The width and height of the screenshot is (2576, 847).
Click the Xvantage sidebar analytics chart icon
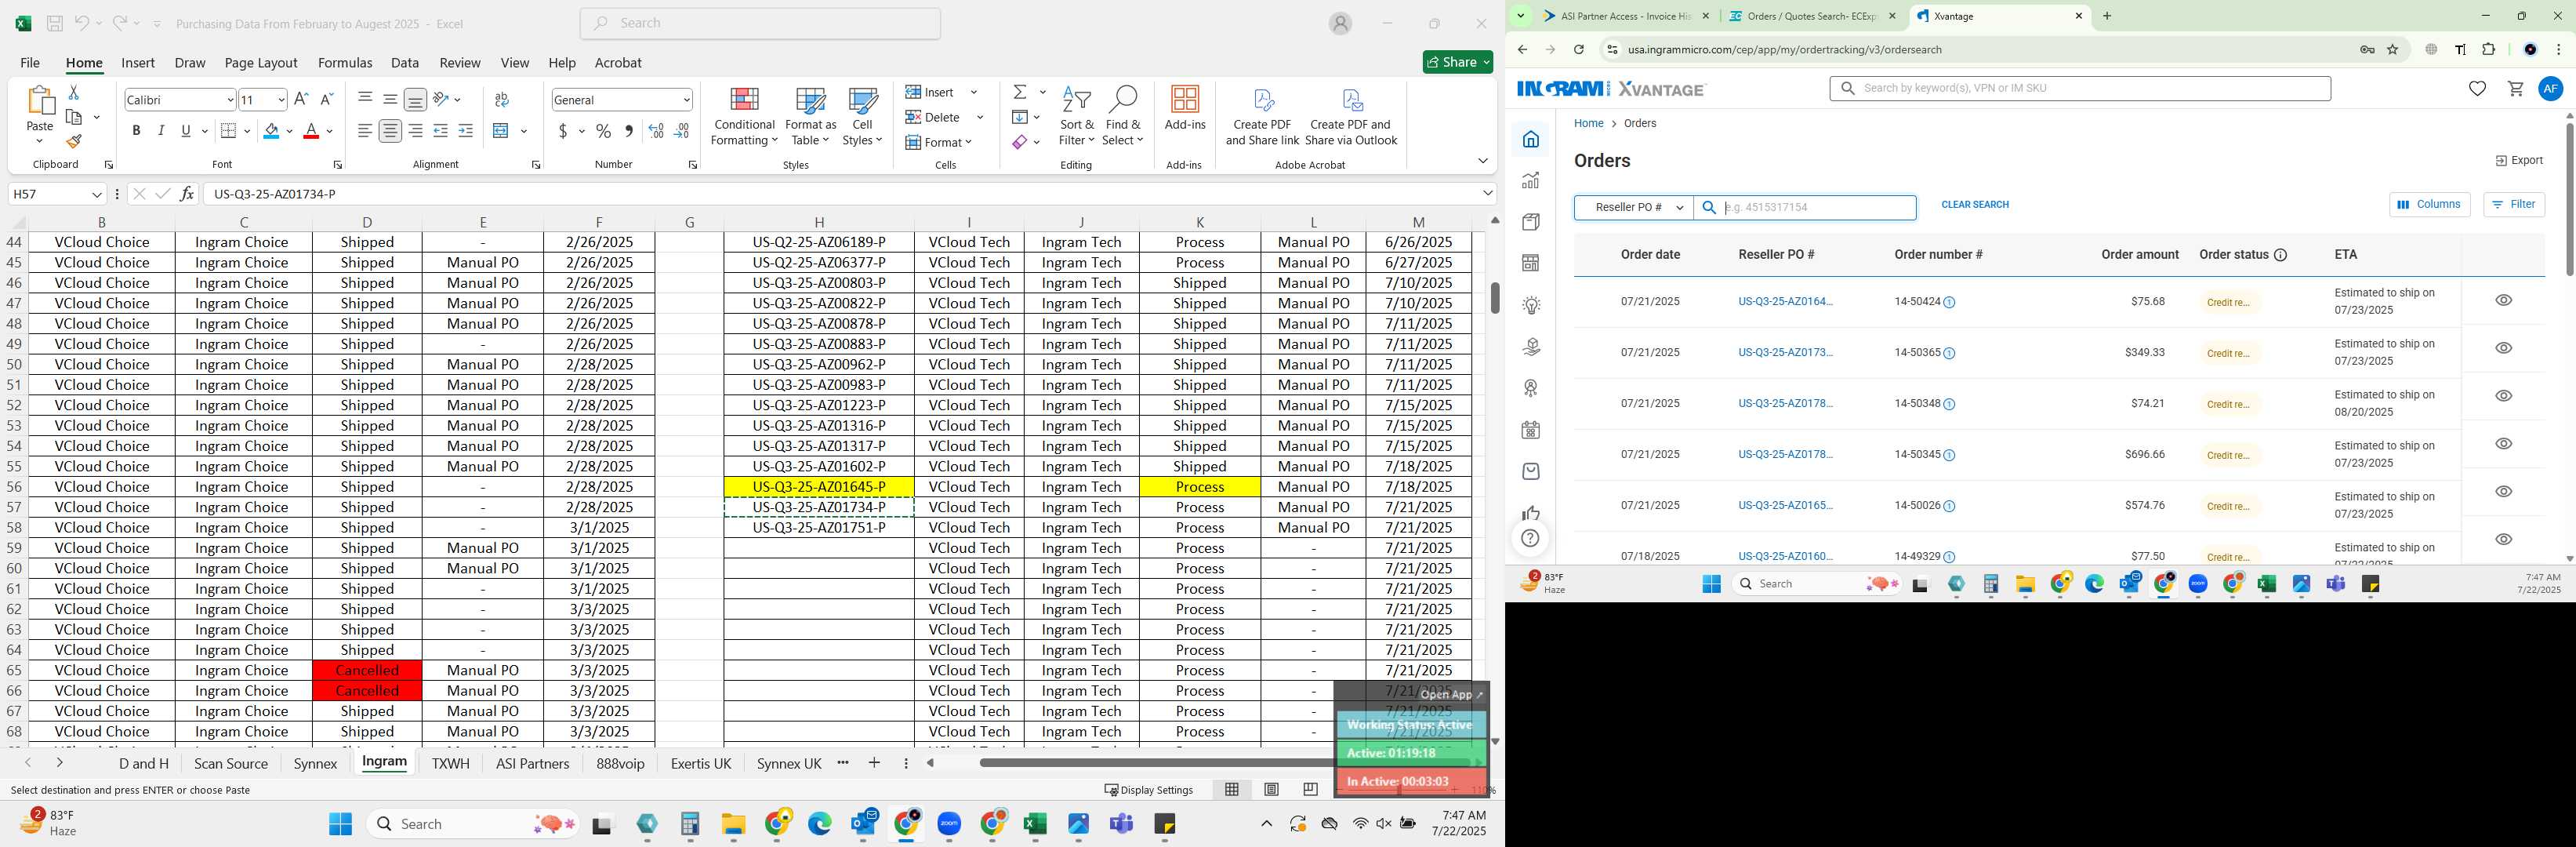(x=1530, y=181)
